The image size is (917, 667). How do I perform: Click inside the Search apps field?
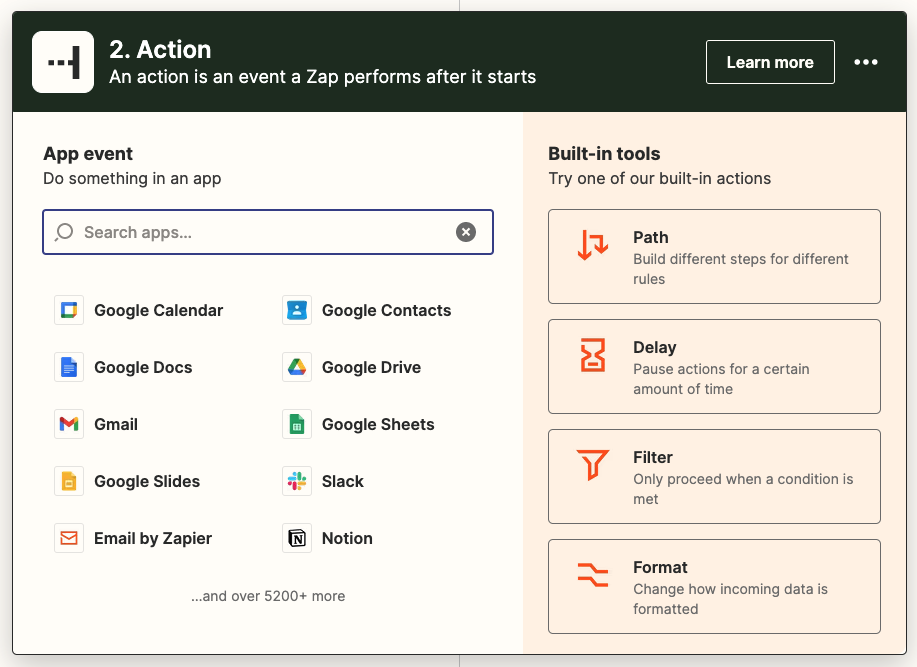(250, 231)
